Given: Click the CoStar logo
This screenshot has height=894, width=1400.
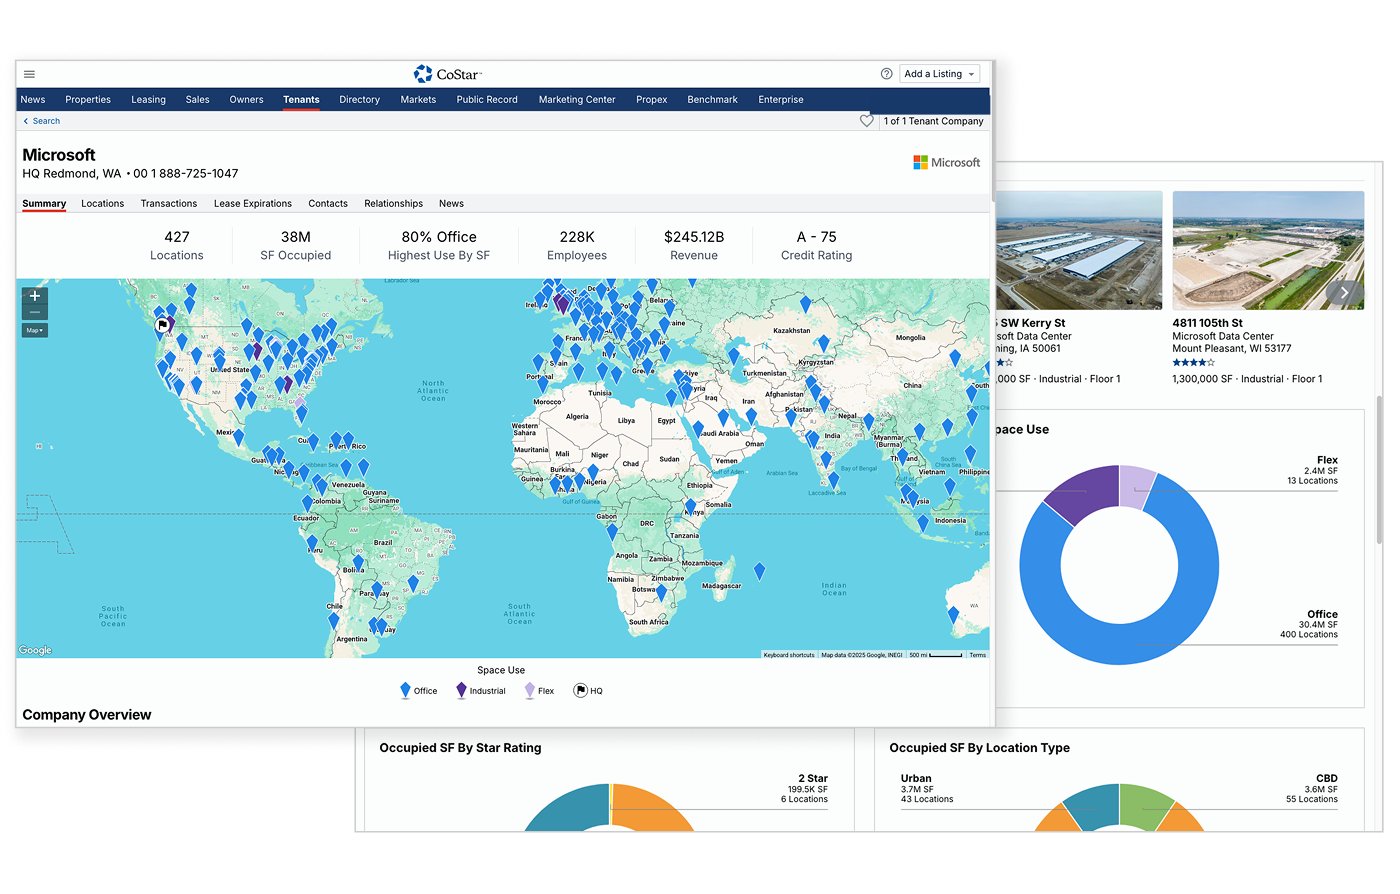Looking at the screenshot, I should click(447, 74).
